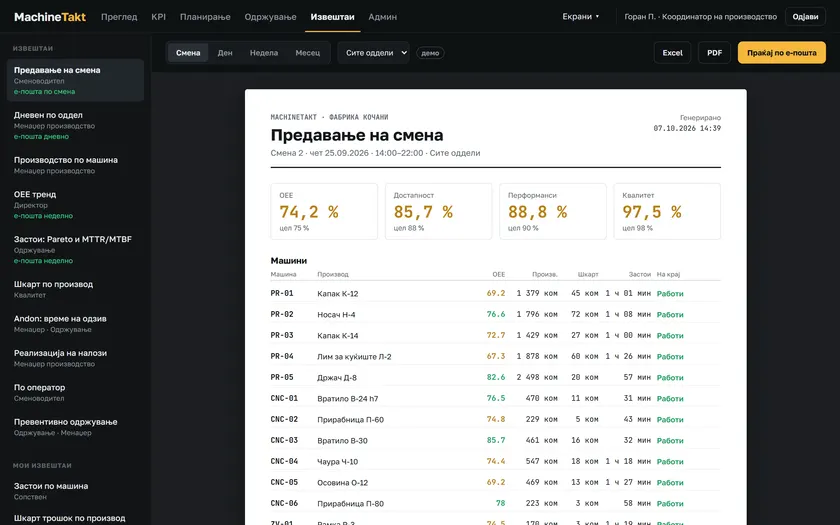Expand the Сите оддели department selector
840x525 pixels.
[x=373, y=52]
